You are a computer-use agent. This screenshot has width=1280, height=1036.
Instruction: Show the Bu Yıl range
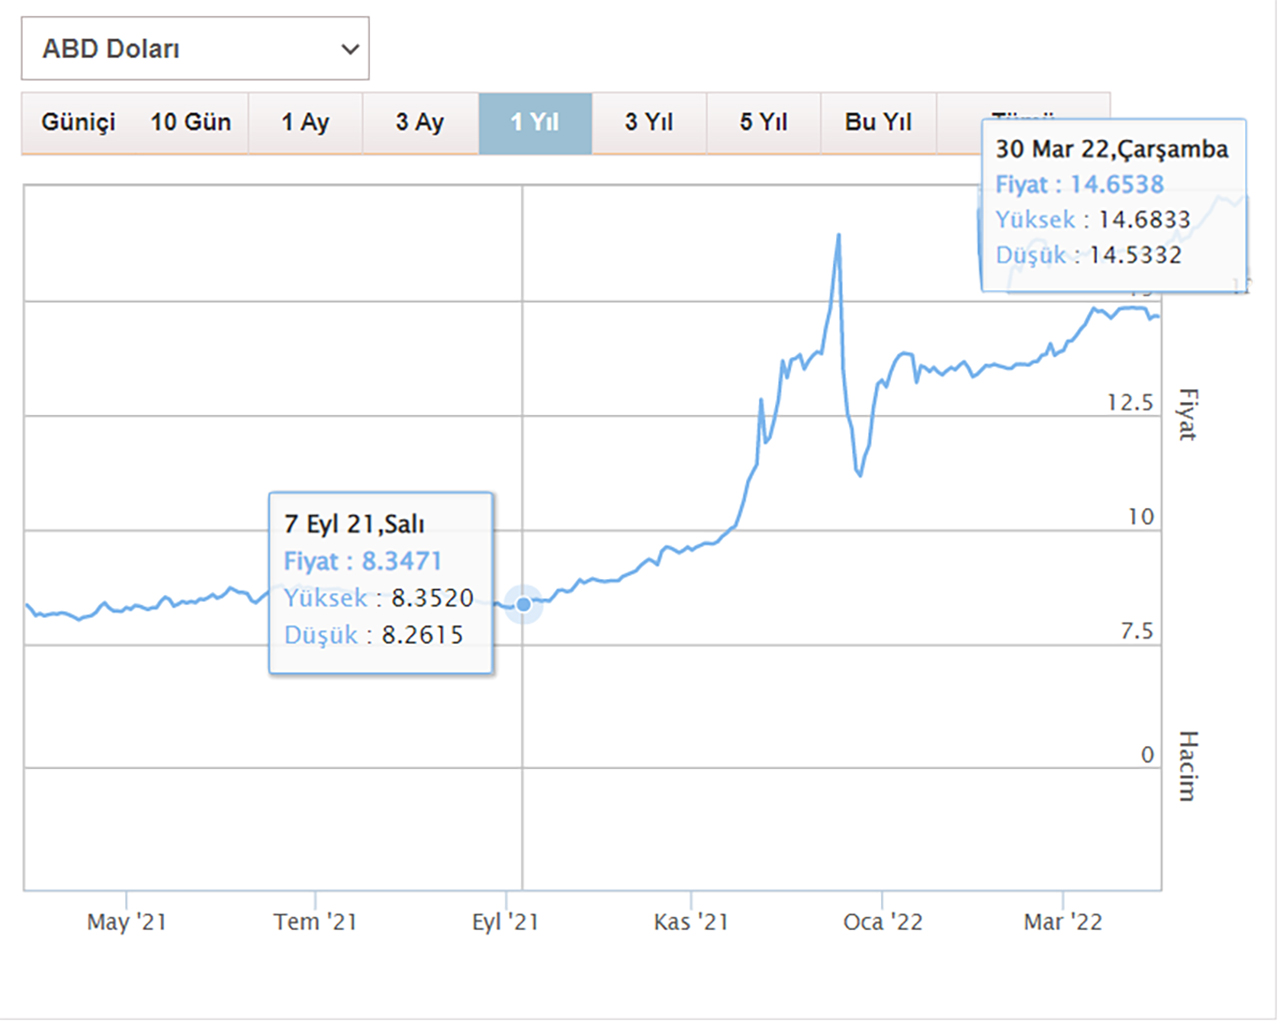tap(878, 122)
